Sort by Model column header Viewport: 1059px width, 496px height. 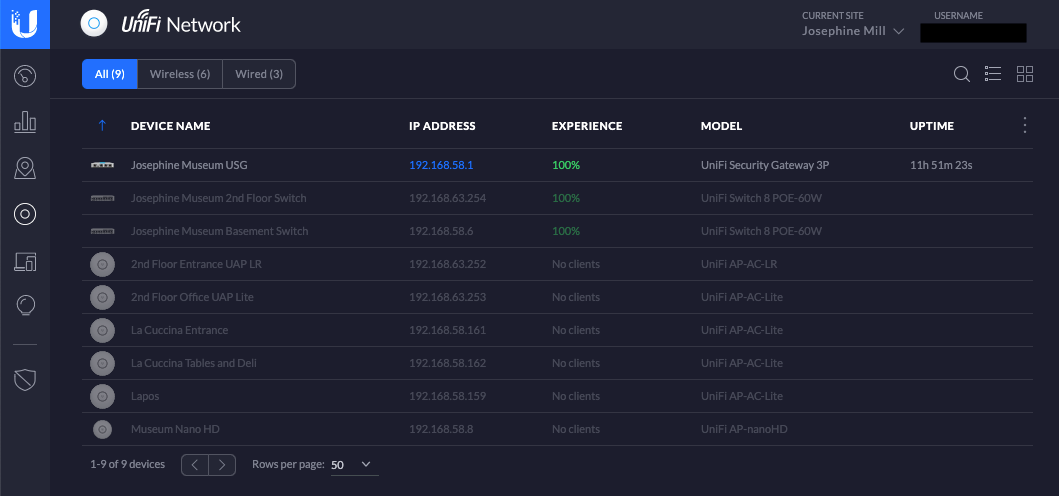[x=721, y=126]
